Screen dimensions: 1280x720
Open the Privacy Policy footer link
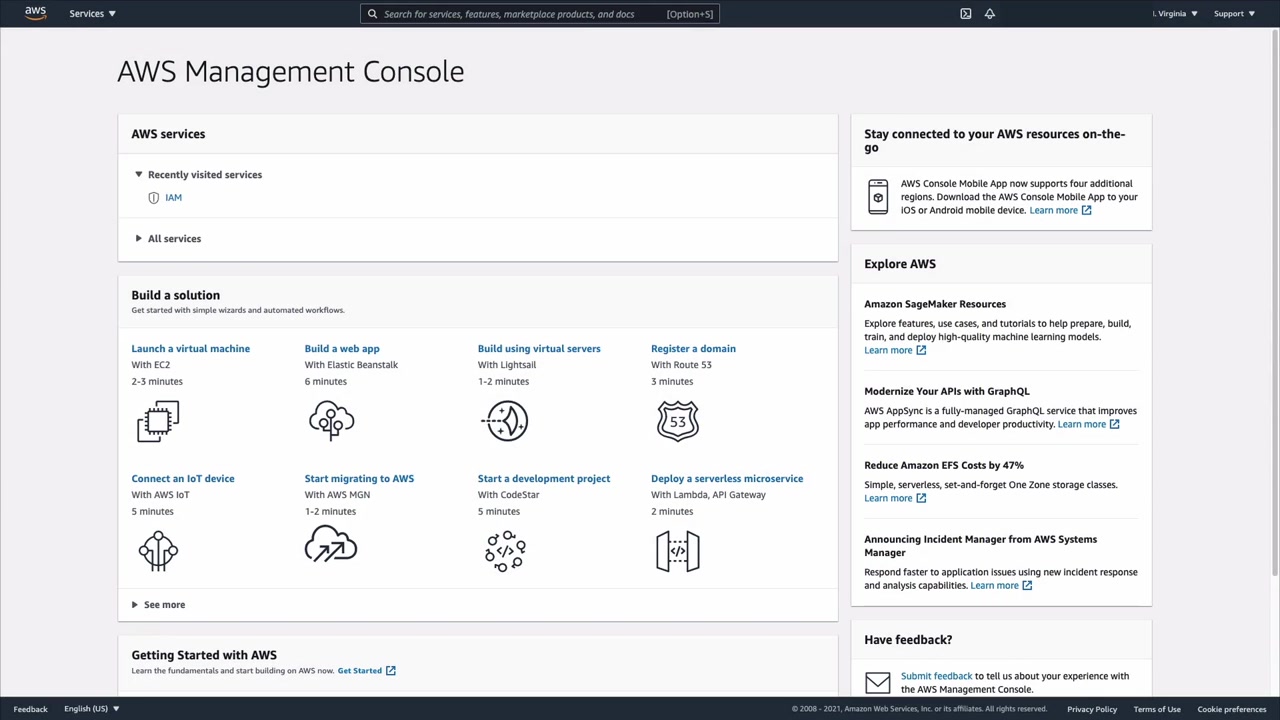(x=1092, y=709)
